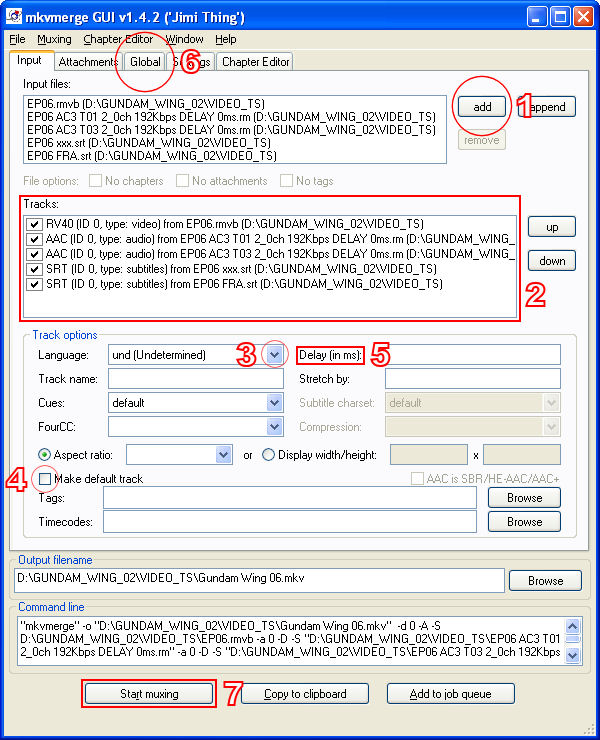The image size is (600, 740).
Task: Open the Aspect ratio dropdown
Action: coord(224,455)
